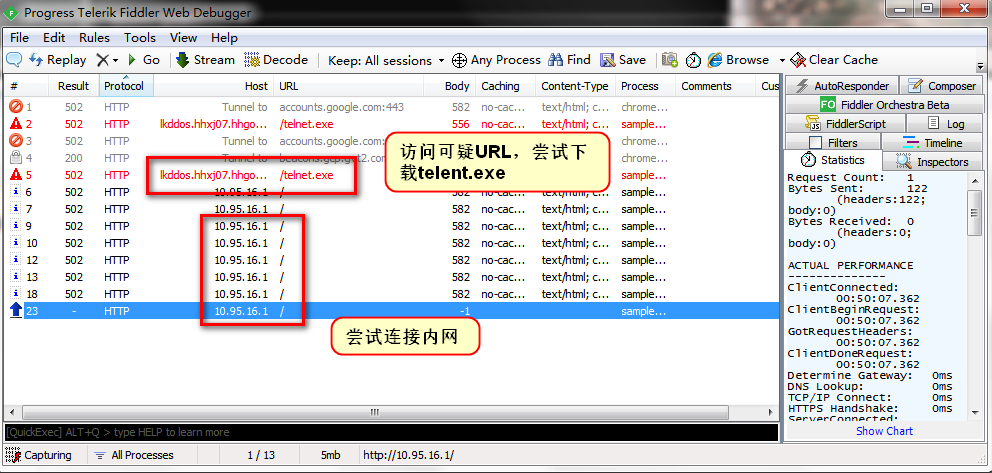This screenshot has width=992, height=473.
Task: Click the QuickExec command input box
Action: [391, 432]
